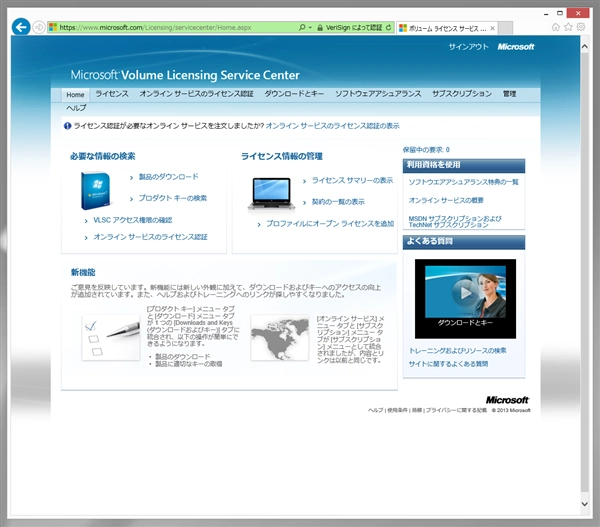600x527 pixels.
Task: Click the refresh icon in address bar
Action: click(388, 28)
